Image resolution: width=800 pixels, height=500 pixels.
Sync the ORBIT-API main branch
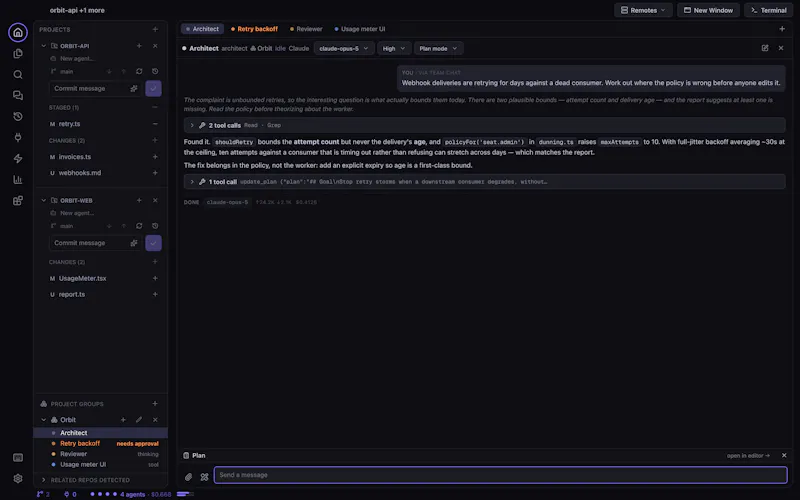[139, 71]
